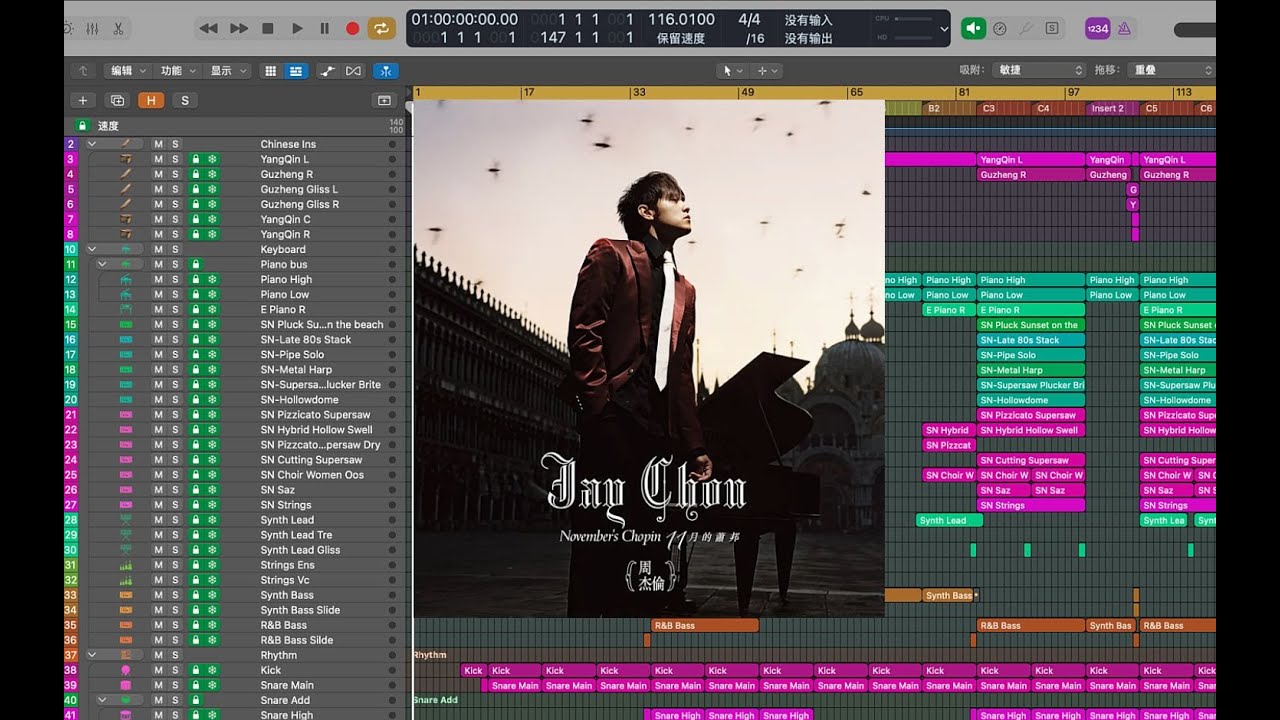Switch to the list tracks view button
This screenshot has height=720, width=1280.
click(296, 71)
